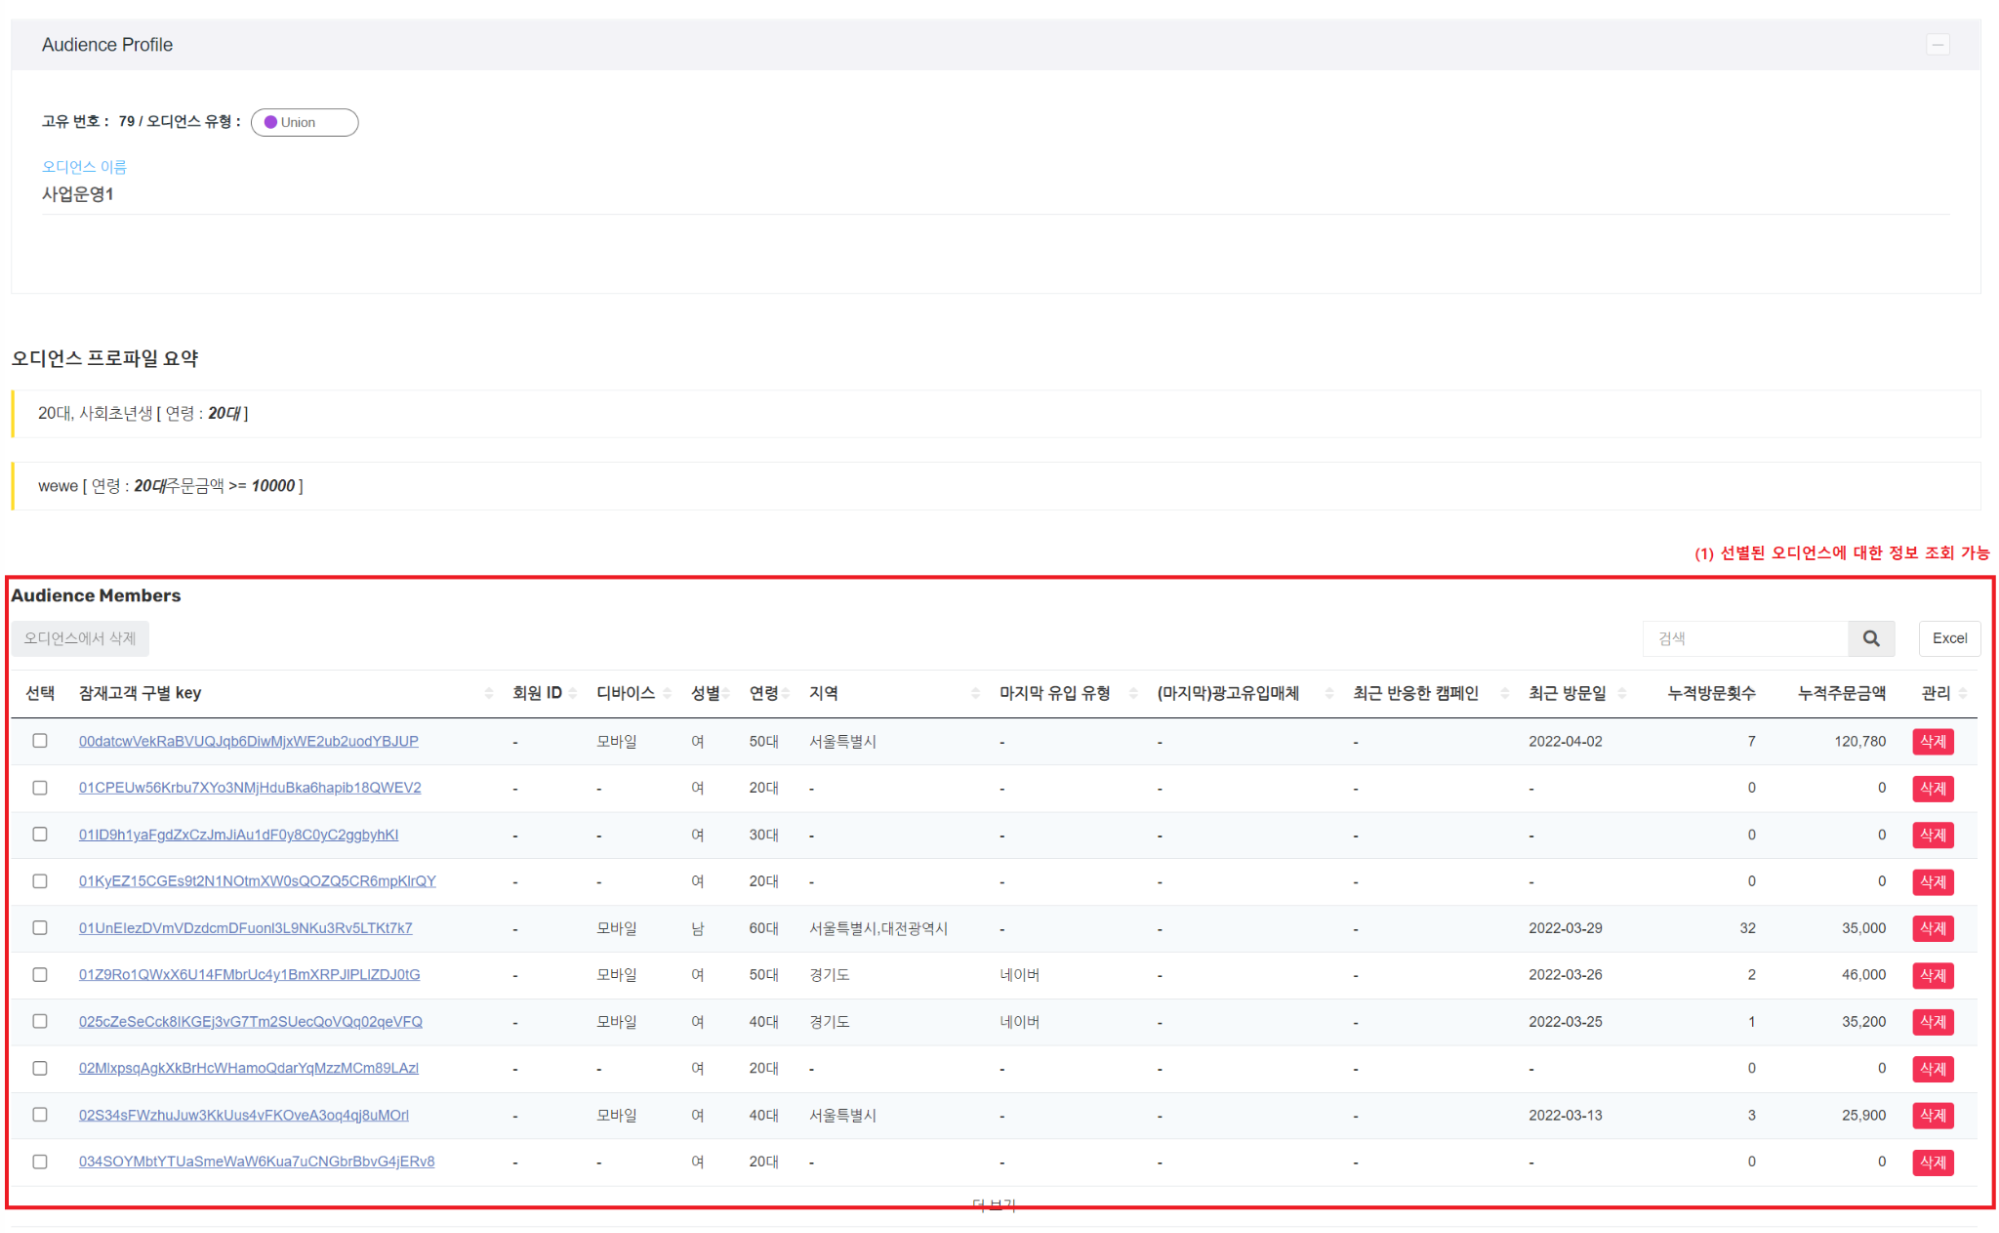Screen dimensions: 1999x1233
Task: Sort table by 연령 arrows
Action: pos(786,693)
